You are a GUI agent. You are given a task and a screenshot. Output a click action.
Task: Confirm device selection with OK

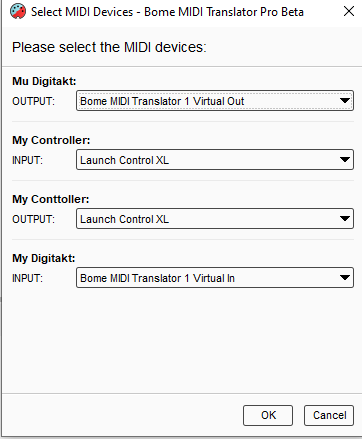point(268,415)
